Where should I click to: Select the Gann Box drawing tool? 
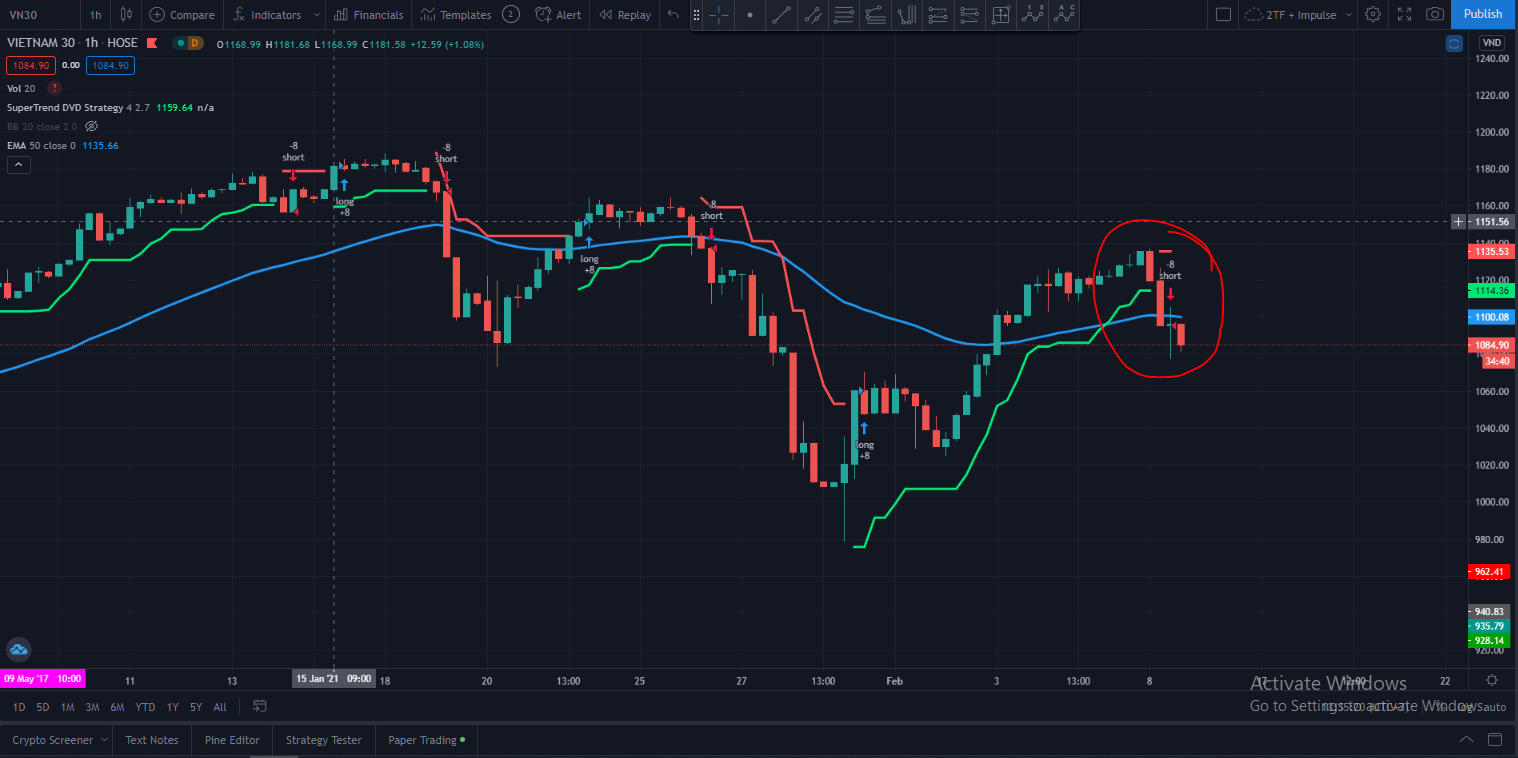point(1000,15)
